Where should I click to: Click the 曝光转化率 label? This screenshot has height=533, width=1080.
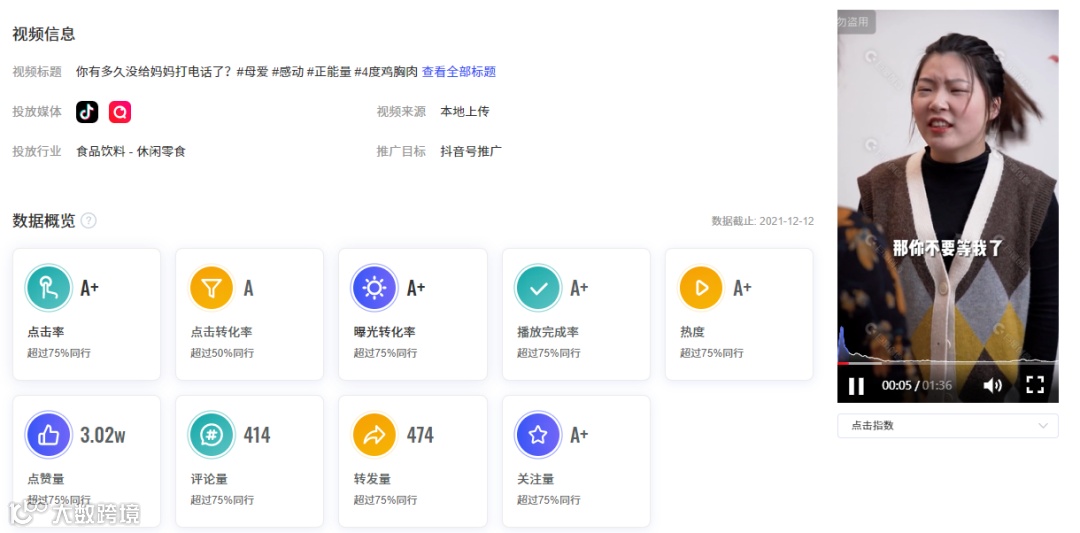click(x=385, y=332)
